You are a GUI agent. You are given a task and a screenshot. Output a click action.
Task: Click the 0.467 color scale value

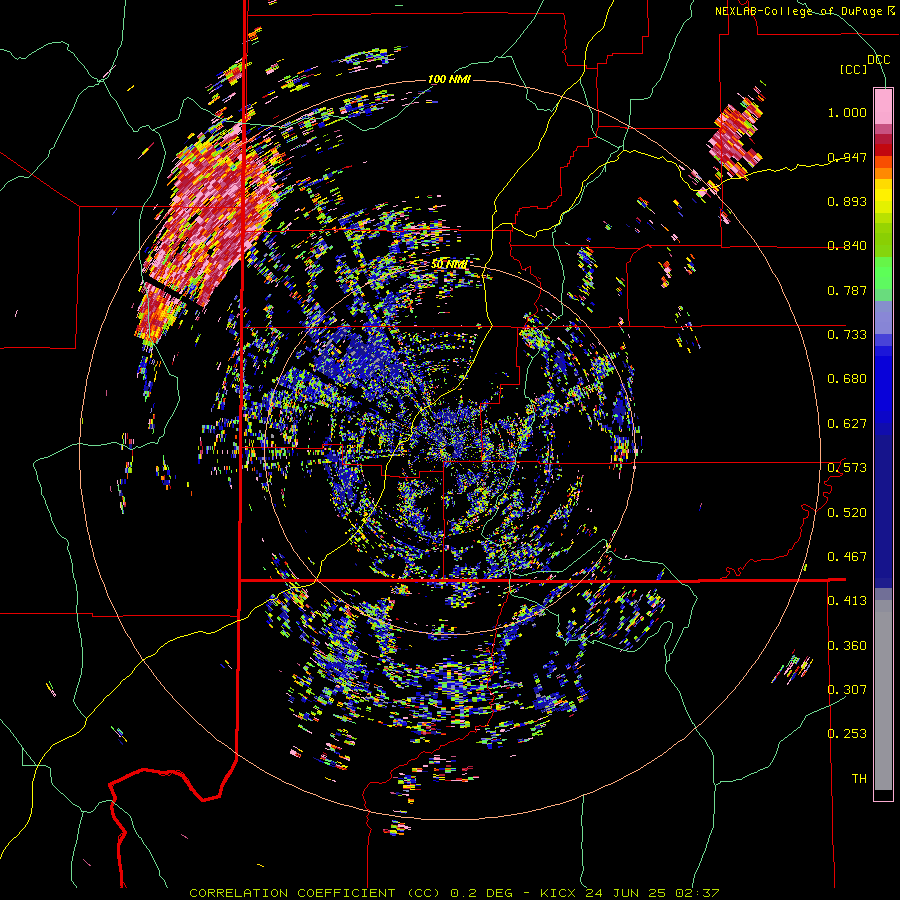[x=847, y=557]
